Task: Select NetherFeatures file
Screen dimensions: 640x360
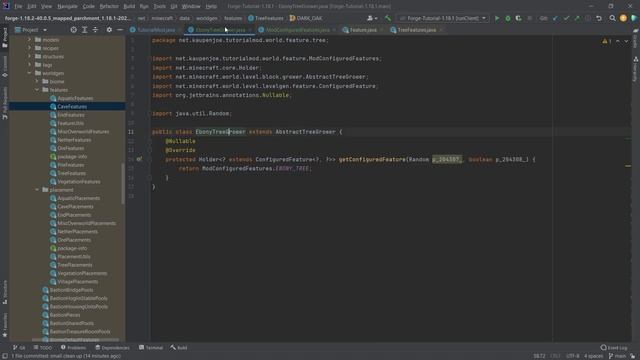Action: pyautogui.click(x=74, y=140)
